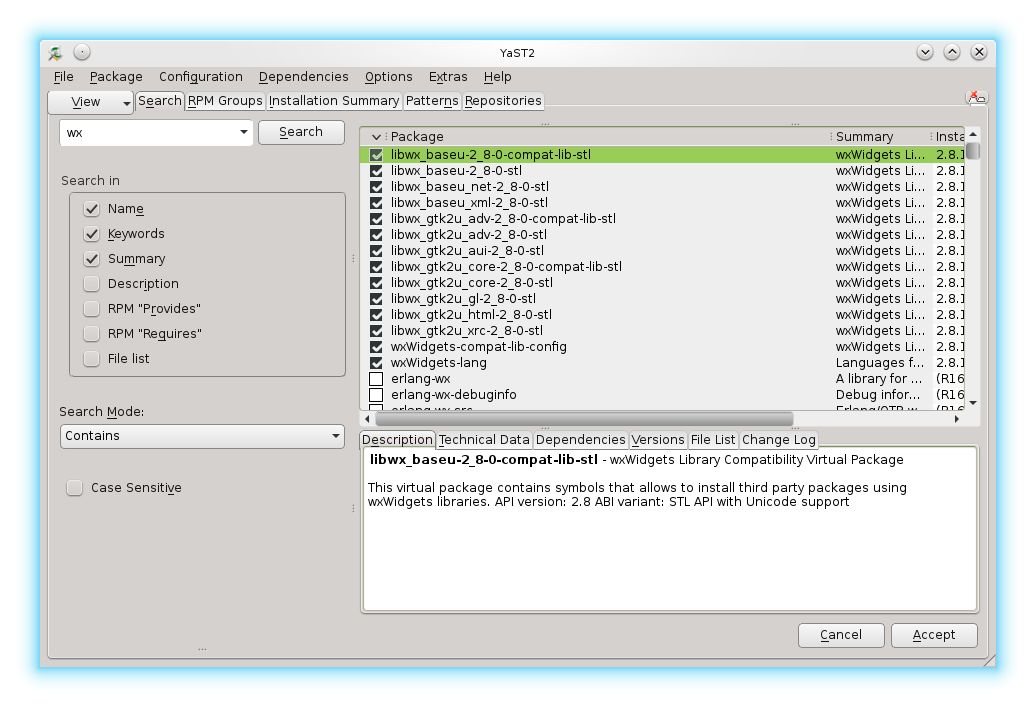Uncheck the Keywords search option

(92, 234)
